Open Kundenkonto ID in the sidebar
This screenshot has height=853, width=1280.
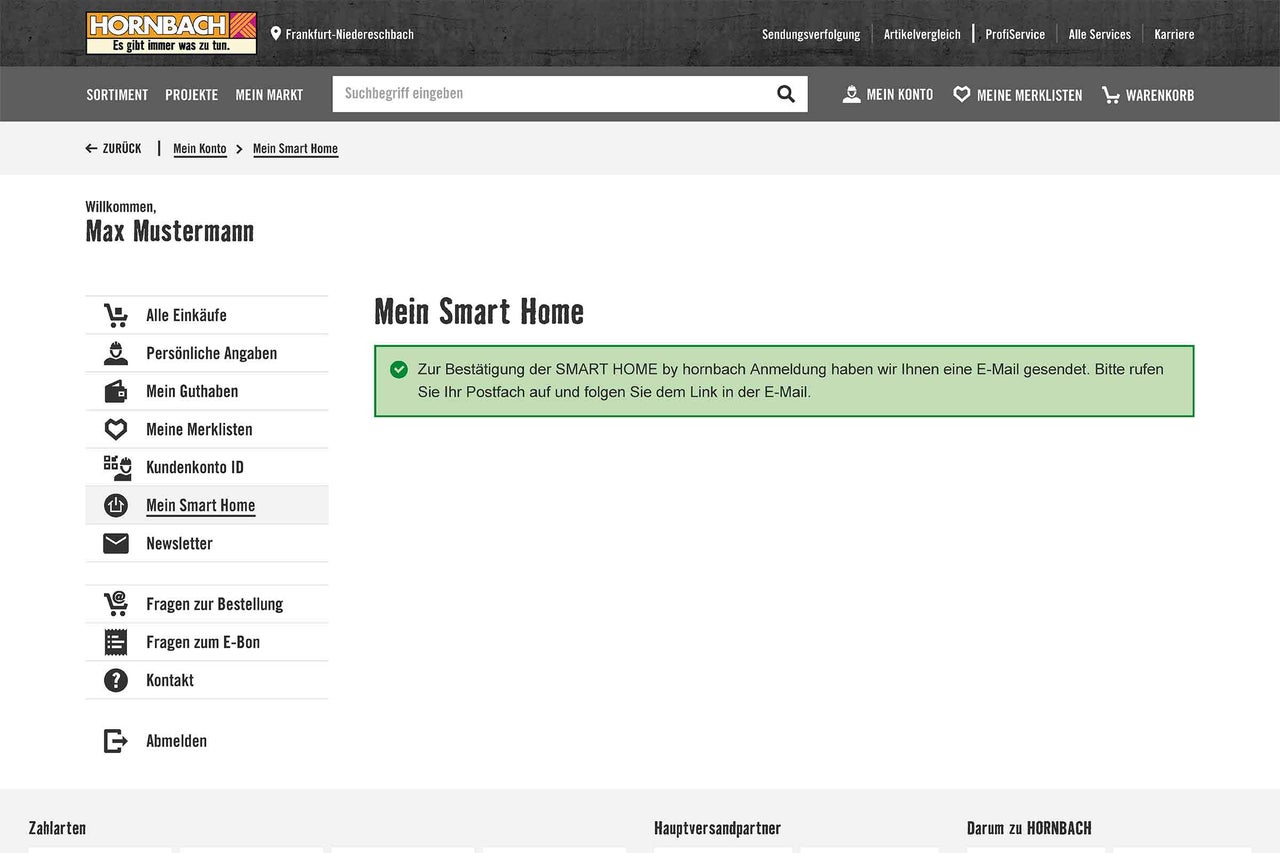(x=195, y=468)
